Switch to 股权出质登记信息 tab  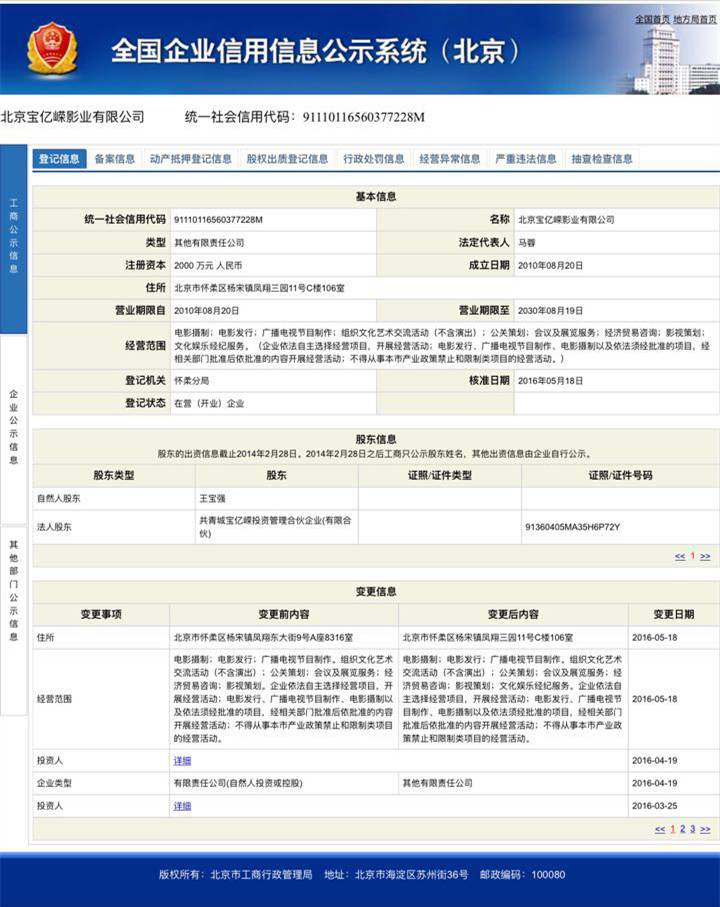[x=287, y=159]
